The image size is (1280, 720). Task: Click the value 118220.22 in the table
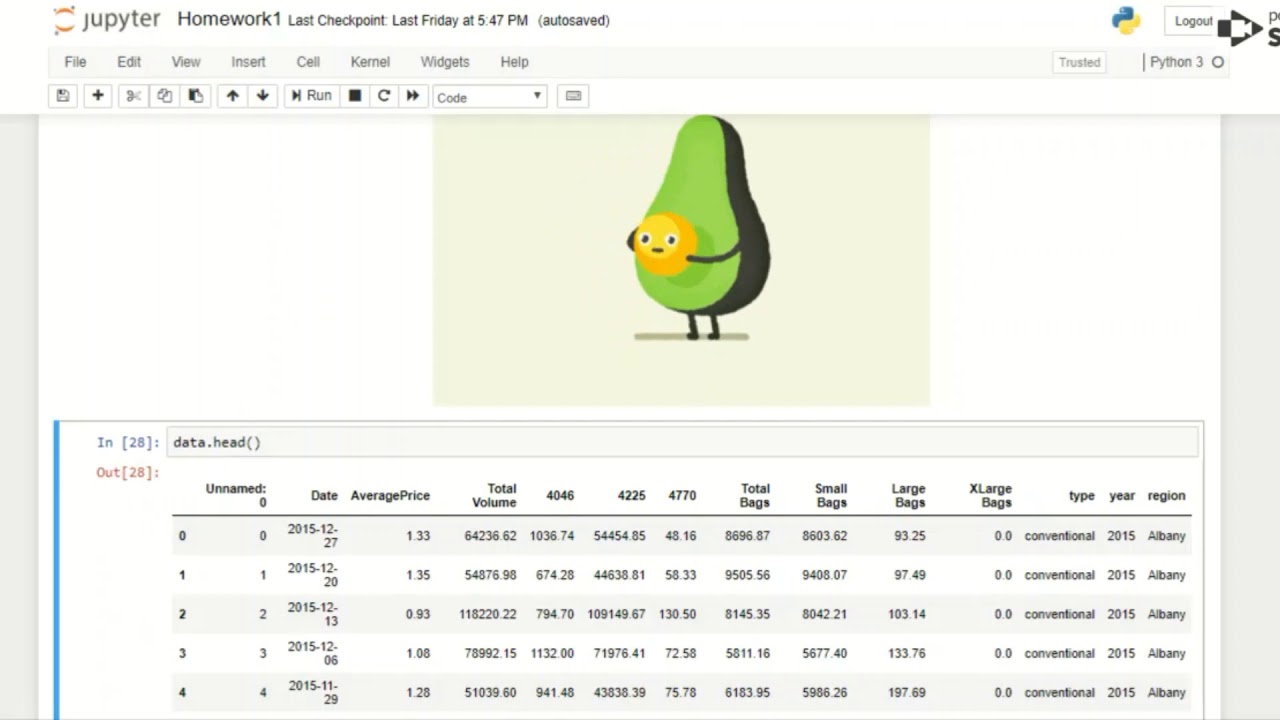pyautogui.click(x=488, y=614)
